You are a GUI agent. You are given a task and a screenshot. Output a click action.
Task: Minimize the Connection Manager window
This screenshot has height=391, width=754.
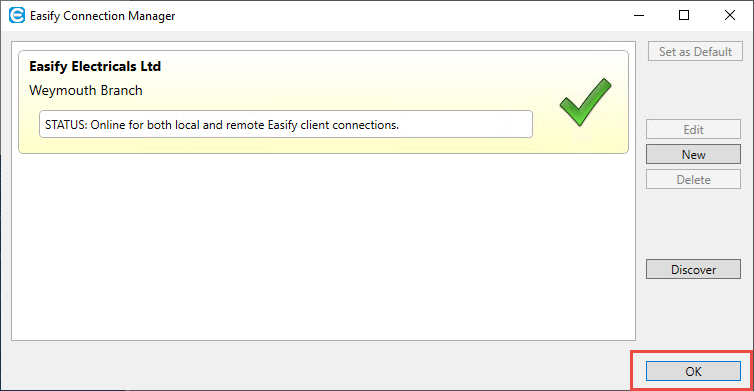coord(639,15)
